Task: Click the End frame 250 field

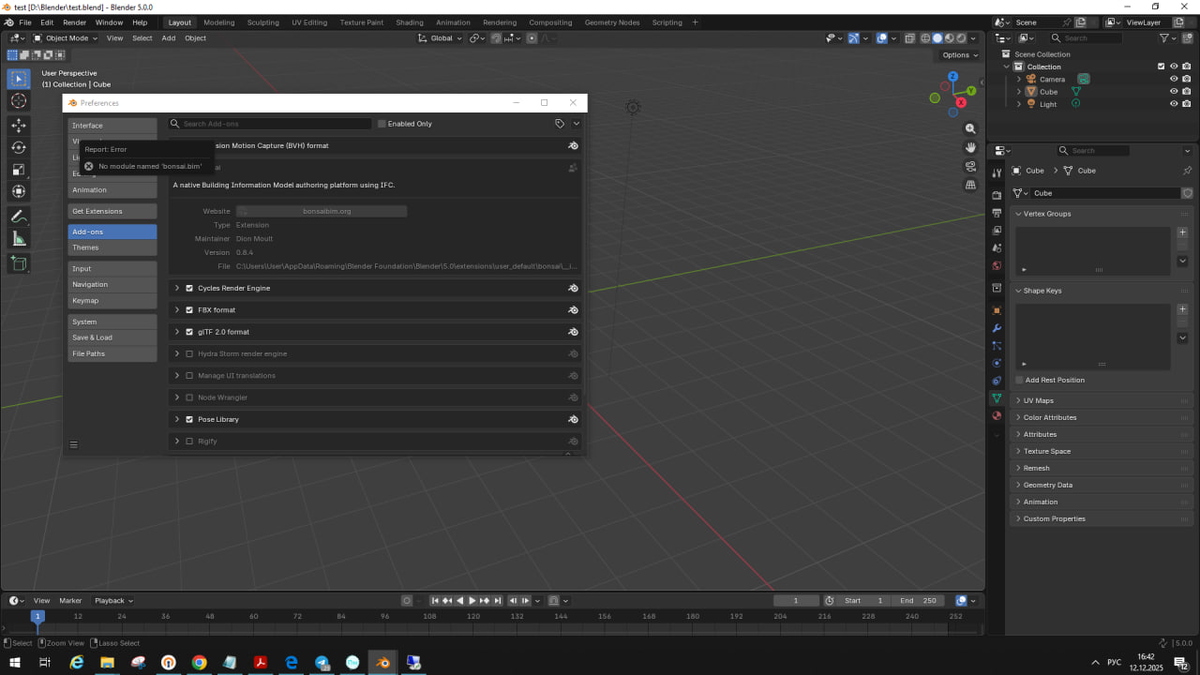Action: coord(919,601)
